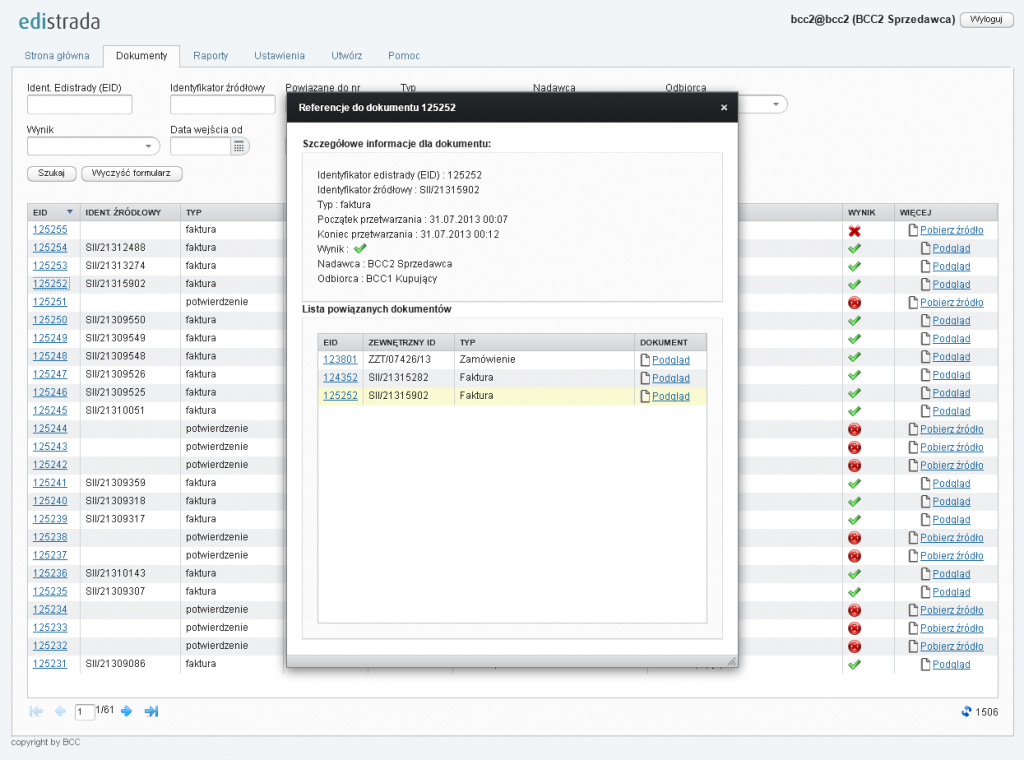The height and width of the screenshot is (760, 1024).
Task: Click Wyczyść formularz to clear the form
Action: tap(131, 173)
